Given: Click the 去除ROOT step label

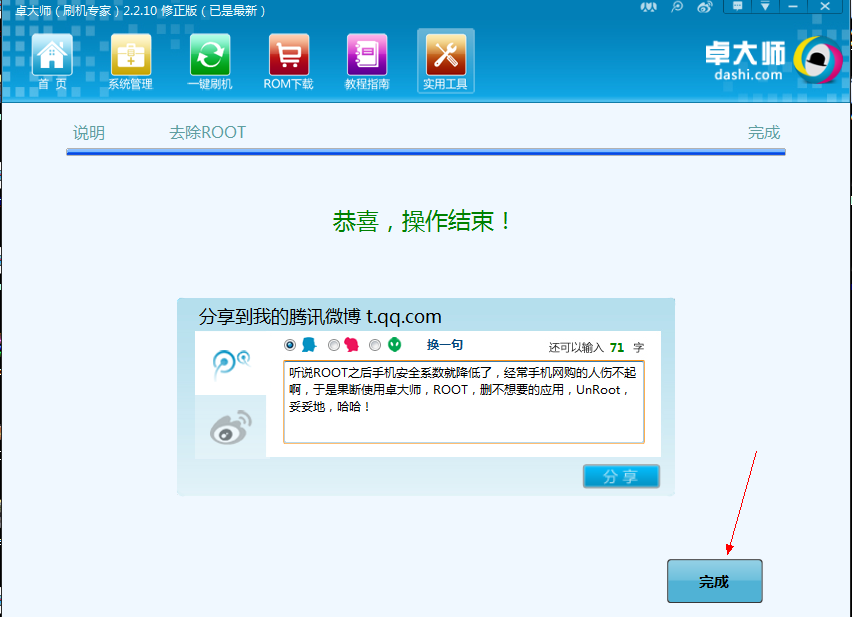Looking at the screenshot, I should [x=208, y=133].
